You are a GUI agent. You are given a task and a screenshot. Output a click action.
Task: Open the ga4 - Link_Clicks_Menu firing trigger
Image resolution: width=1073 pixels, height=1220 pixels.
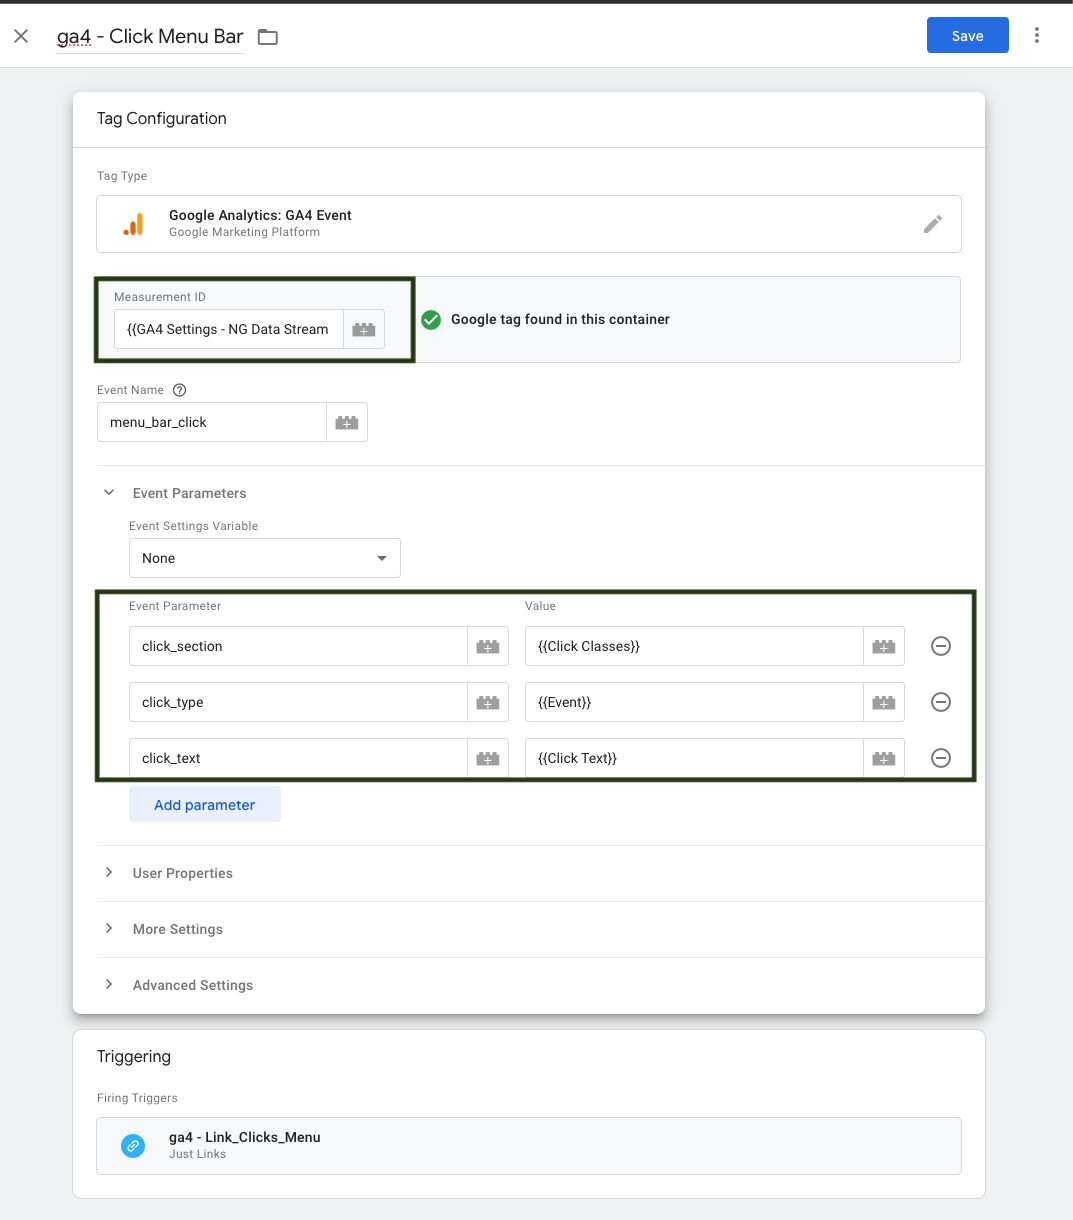[529, 1145]
